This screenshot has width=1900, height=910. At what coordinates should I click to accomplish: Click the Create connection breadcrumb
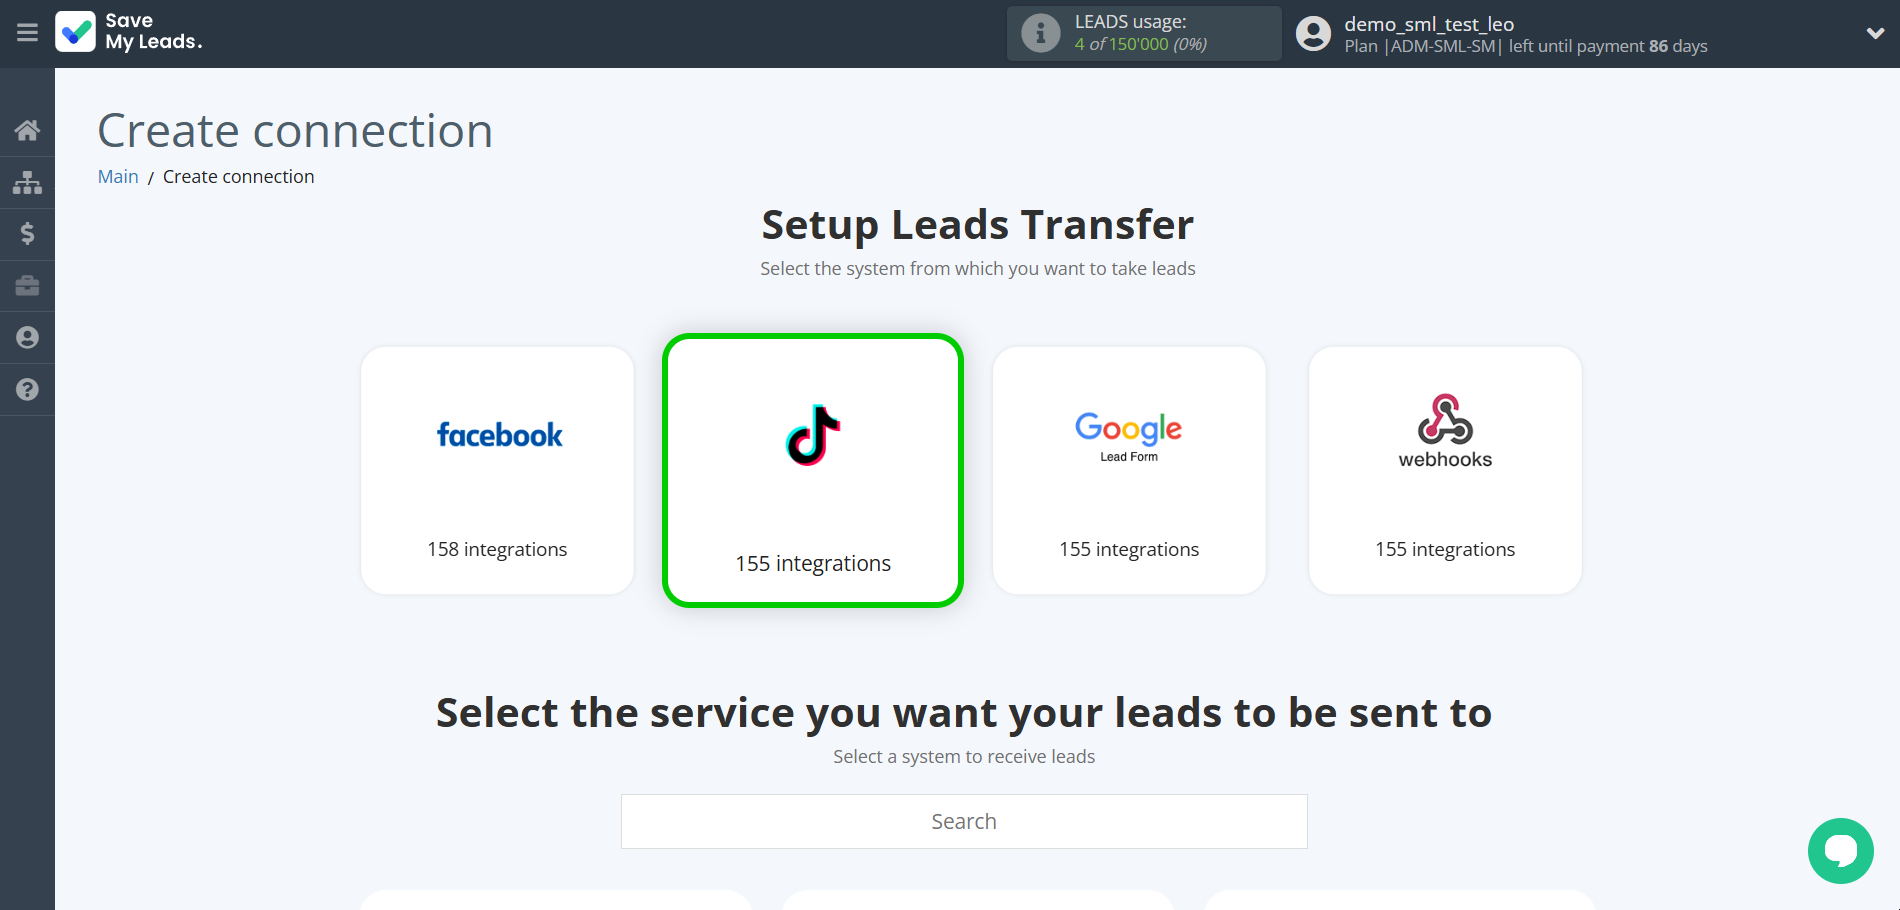238,176
